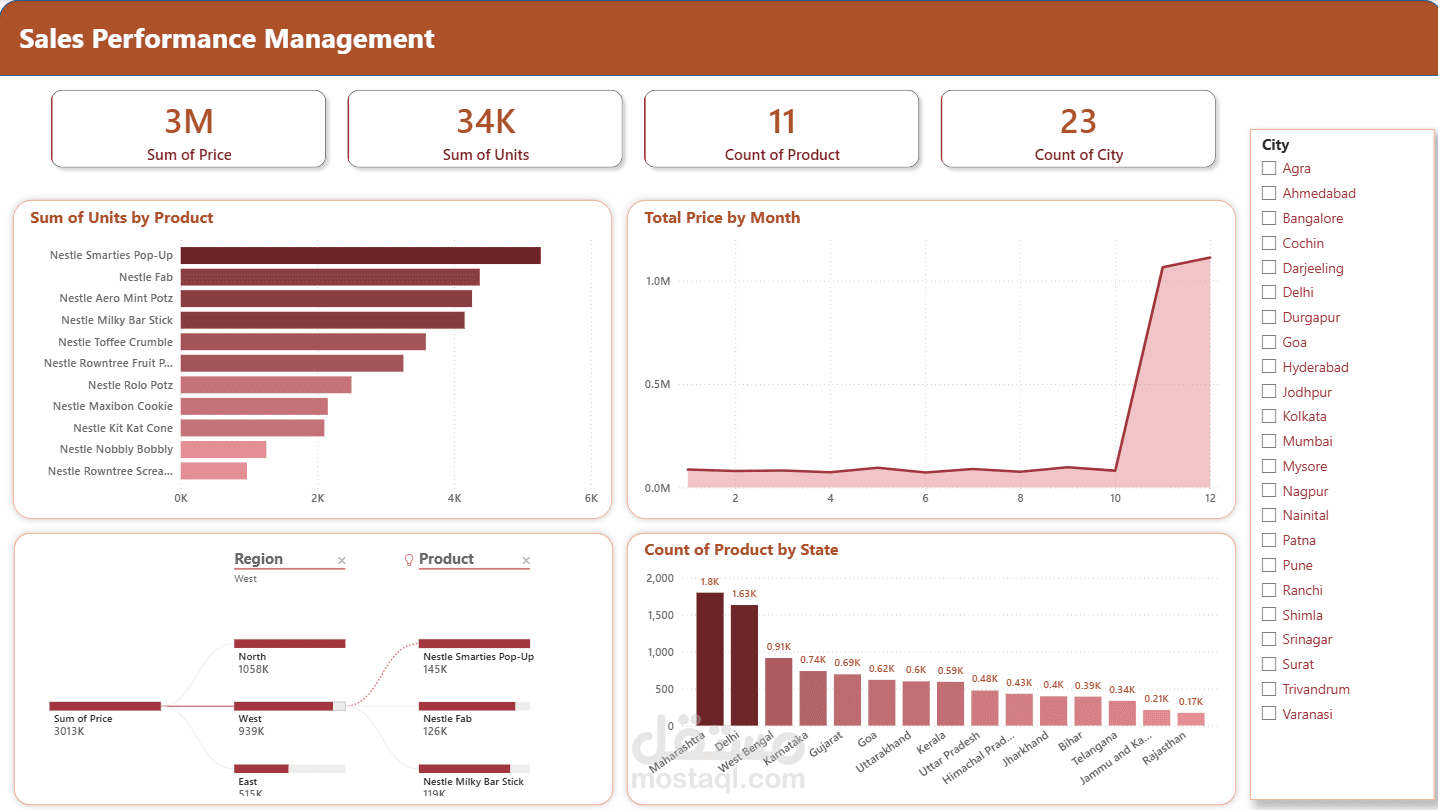Click the East region node bar

coord(290,768)
